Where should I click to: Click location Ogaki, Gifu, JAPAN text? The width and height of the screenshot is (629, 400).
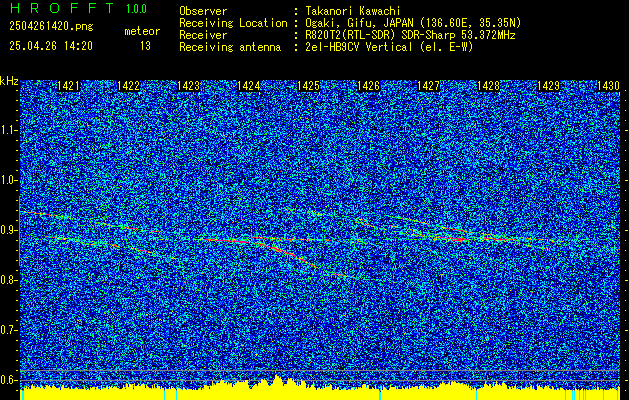click(x=413, y=23)
